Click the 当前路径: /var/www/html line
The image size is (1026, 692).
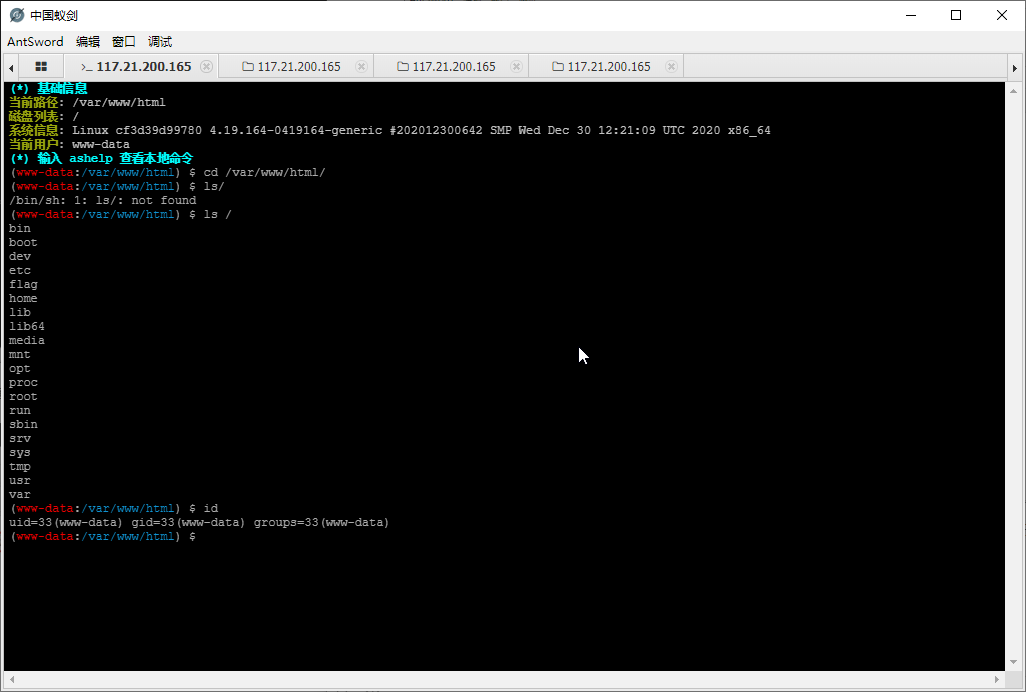coord(87,102)
